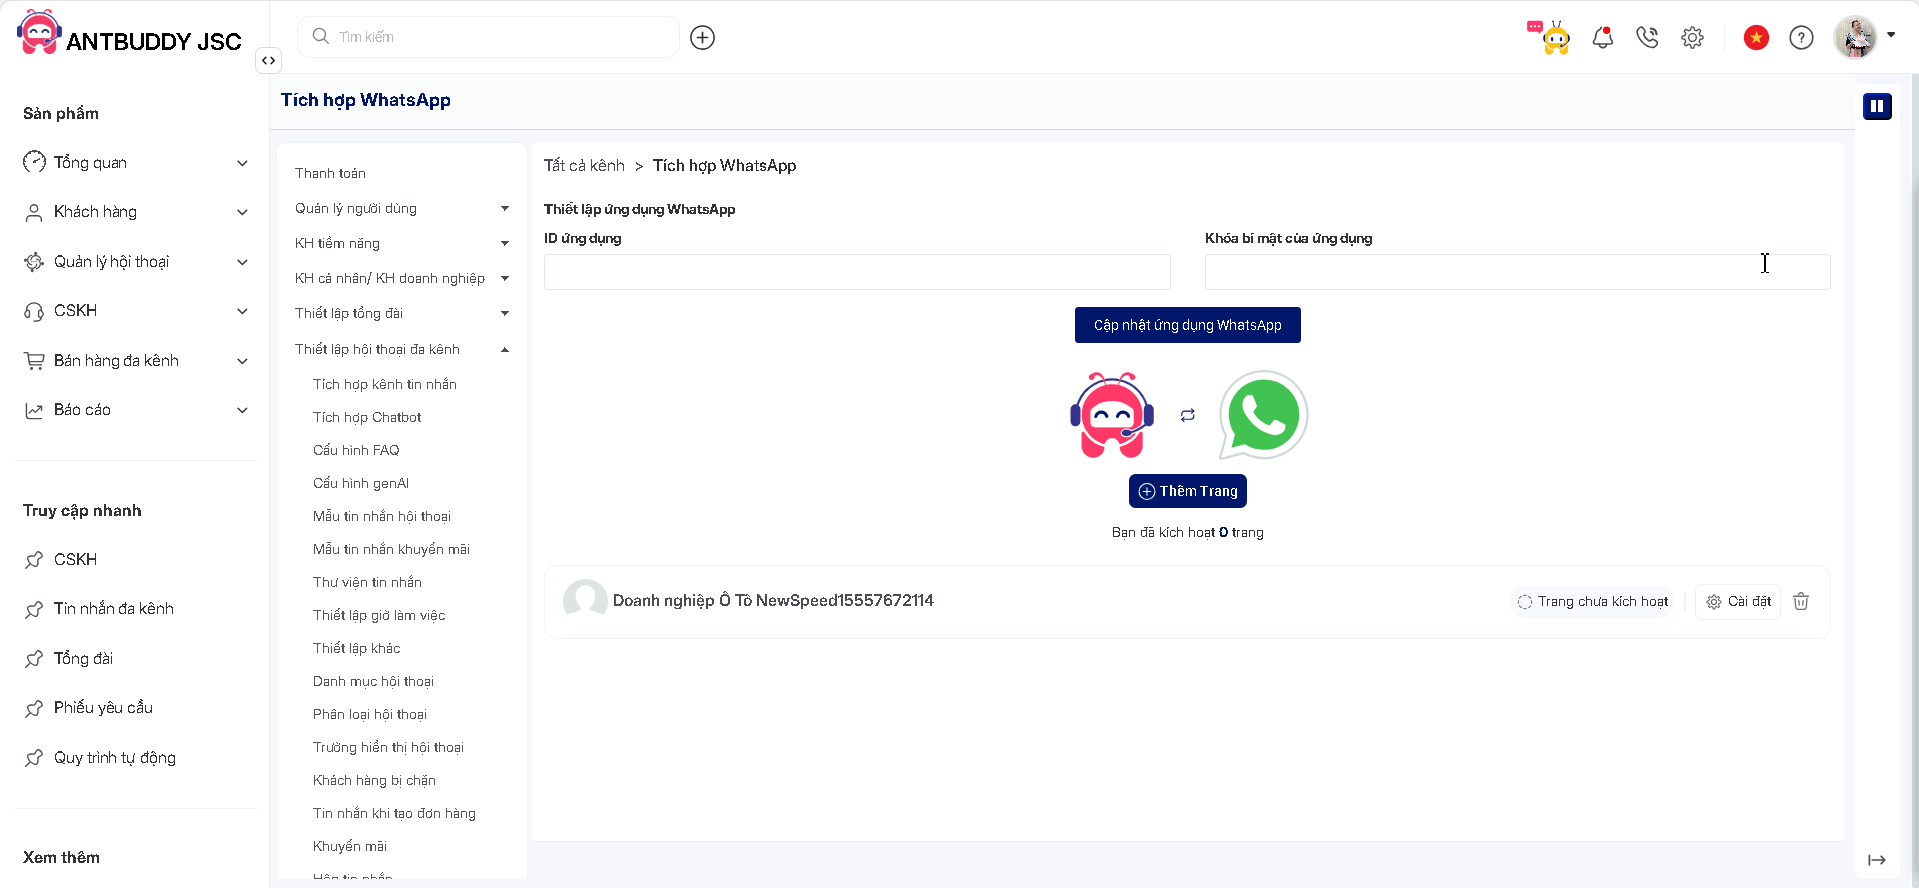The image size is (1919, 888).
Task: Collapse the sidebar with the arrows toggle
Action: pos(268,60)
